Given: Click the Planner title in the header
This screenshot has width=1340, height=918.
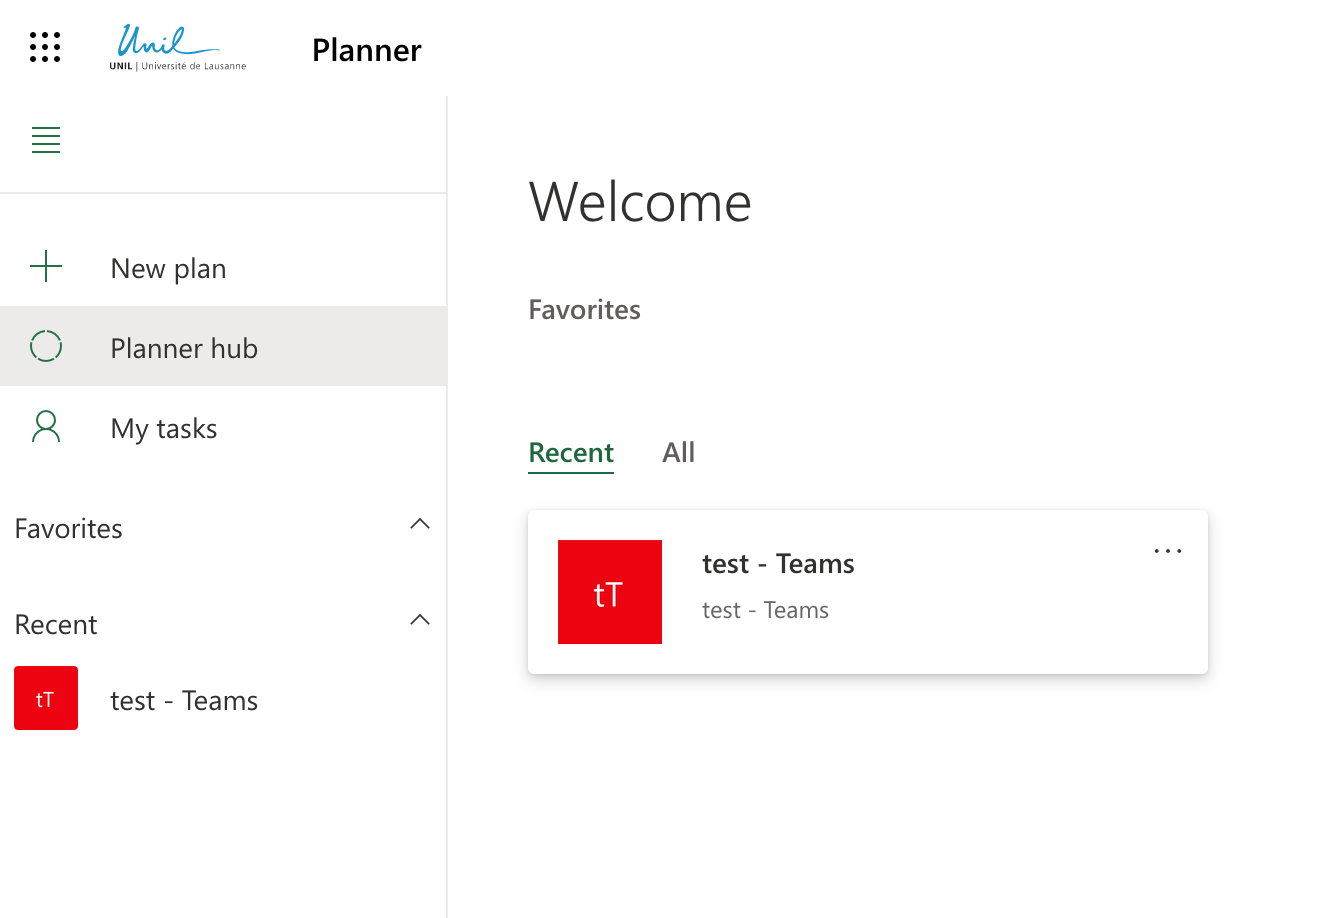Looking at the screenshot, I should click(x=366, y=50).
